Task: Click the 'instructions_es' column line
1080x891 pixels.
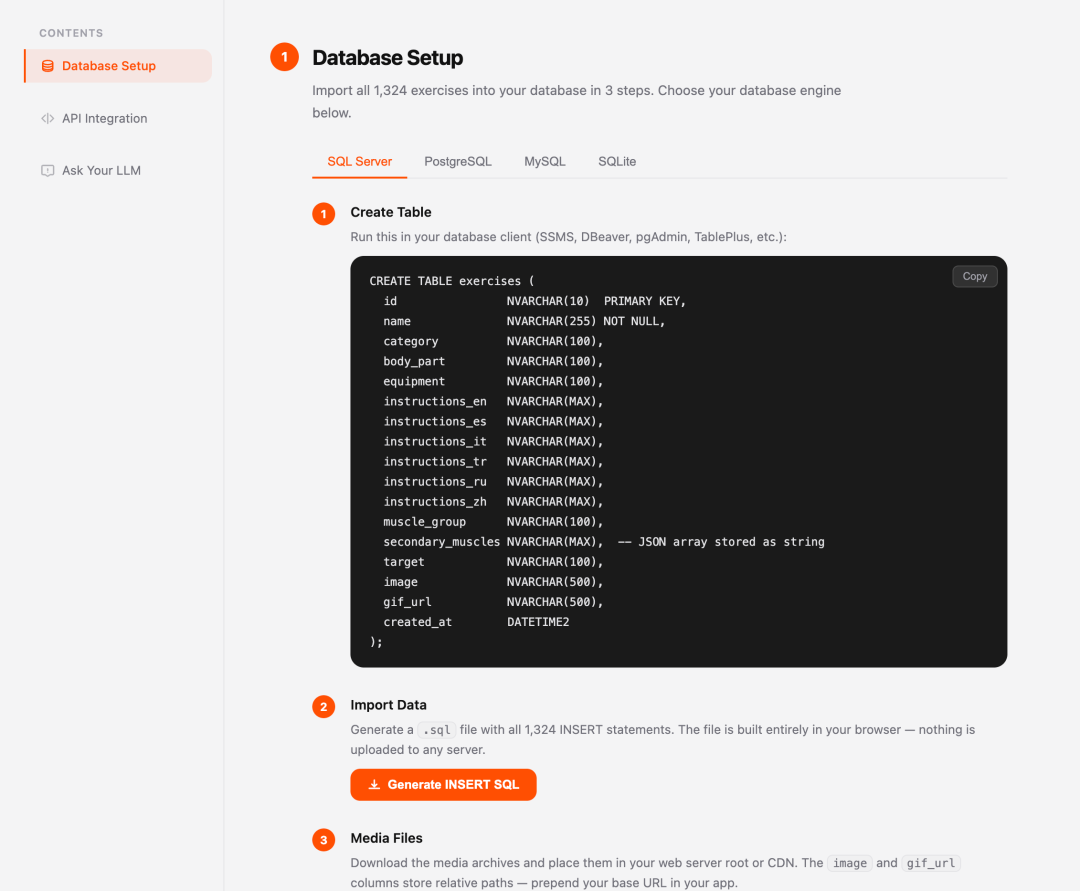Action: [x=493, y=421]
